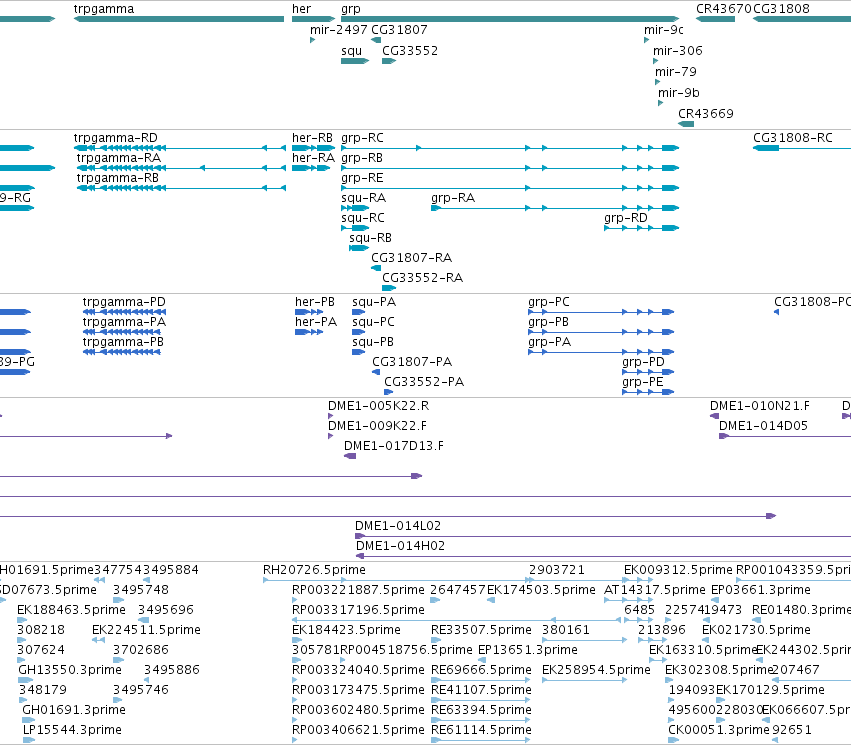This screenshot has height=745, width=851.
Task: Click the CG33552-RA transcript label
Action: tap(422, 278)
